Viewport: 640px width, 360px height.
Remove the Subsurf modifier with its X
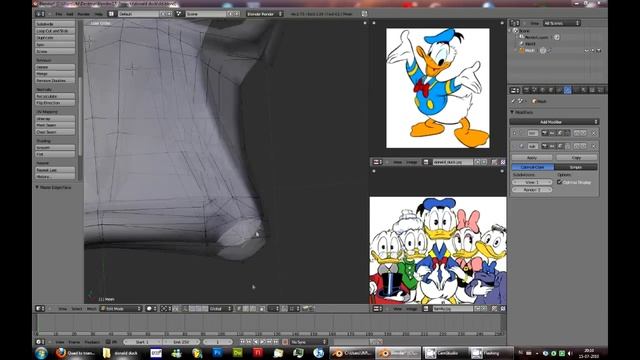tap(594, 146)
